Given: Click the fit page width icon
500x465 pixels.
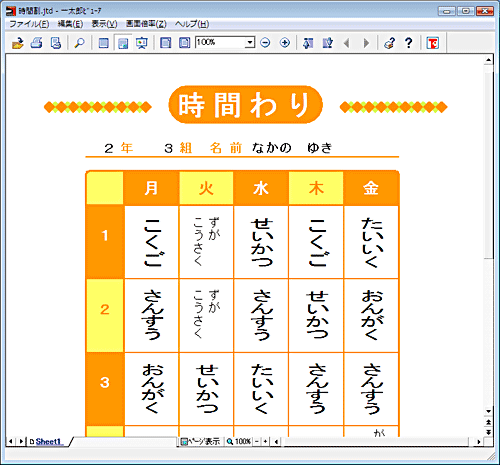Looking at the screenshot, I should pyautogui.click(x=166, y=43).
